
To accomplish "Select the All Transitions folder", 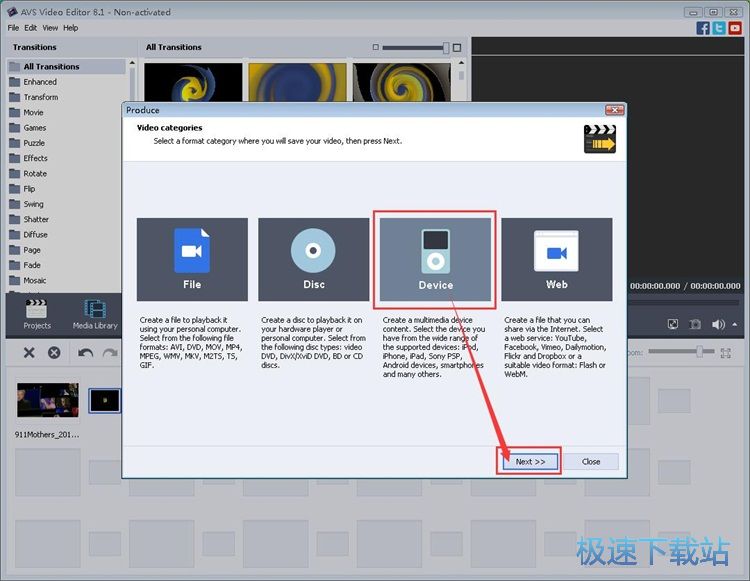I will click(x=66, y=66).
